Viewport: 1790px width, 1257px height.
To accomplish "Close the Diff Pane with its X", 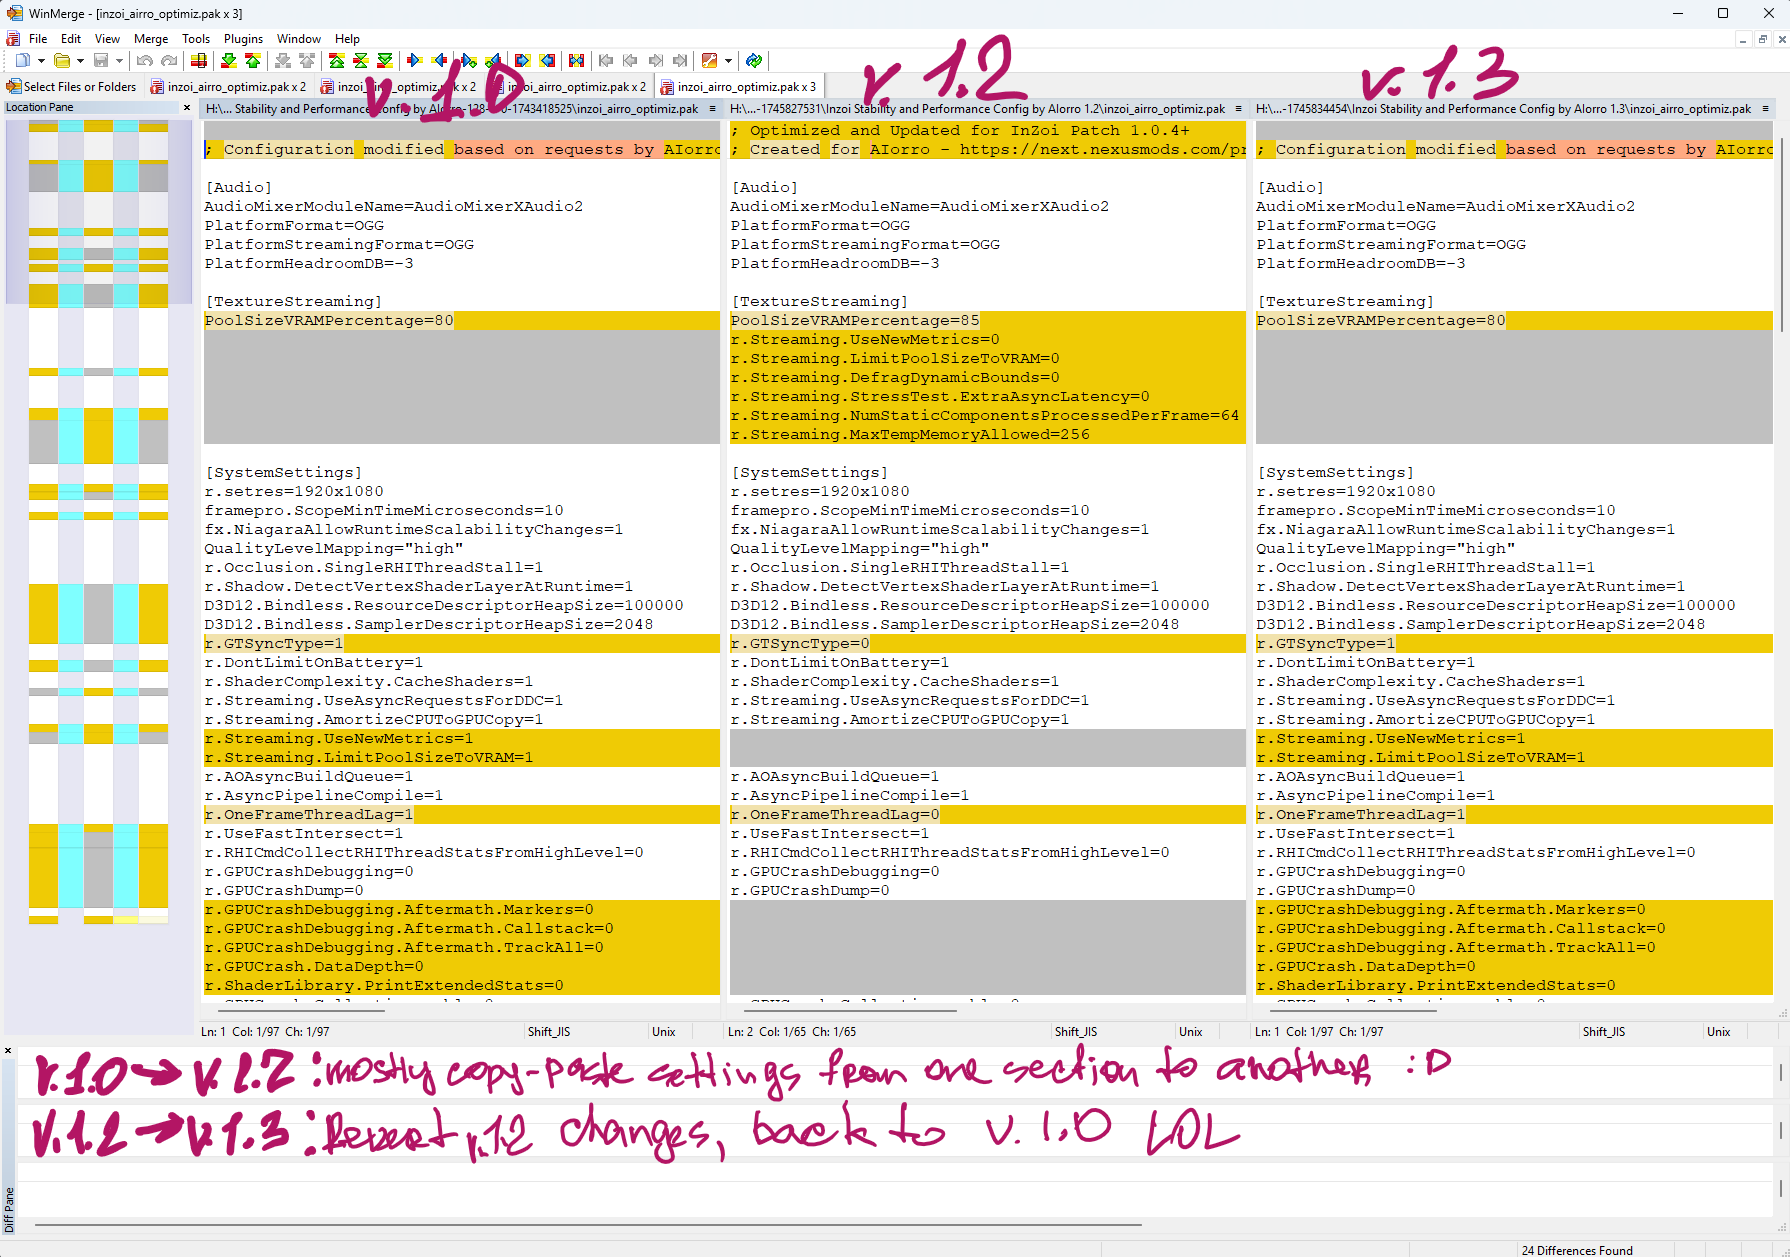I will click(8, 1050).
